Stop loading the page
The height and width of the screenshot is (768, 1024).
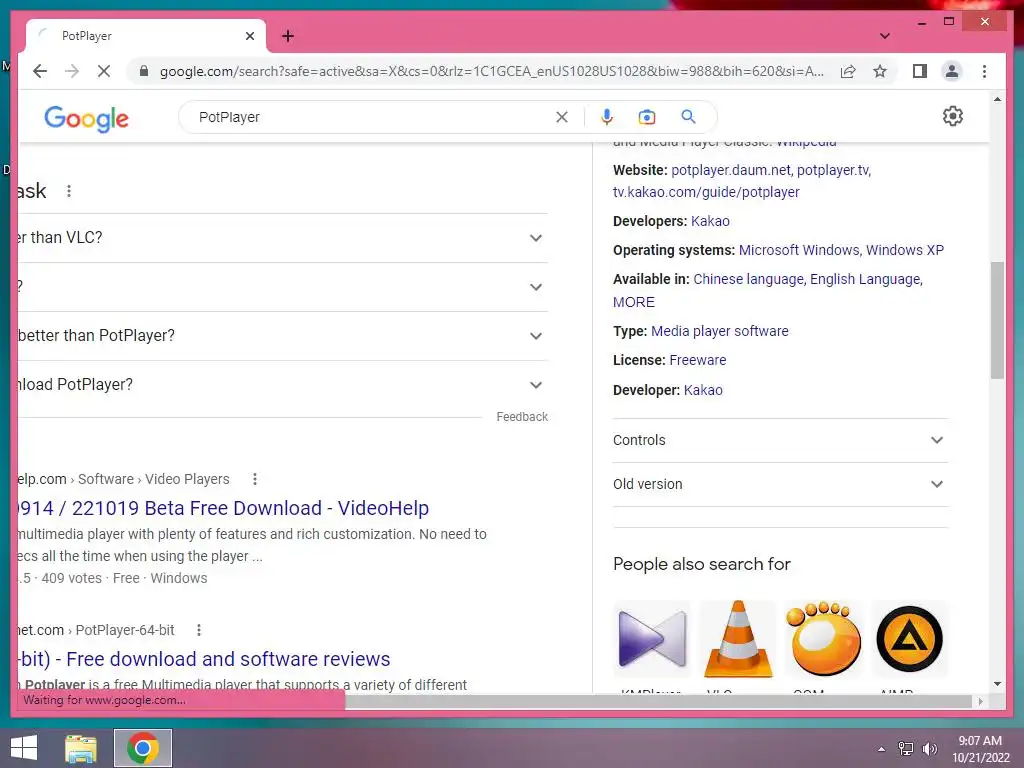click(104, 71)
